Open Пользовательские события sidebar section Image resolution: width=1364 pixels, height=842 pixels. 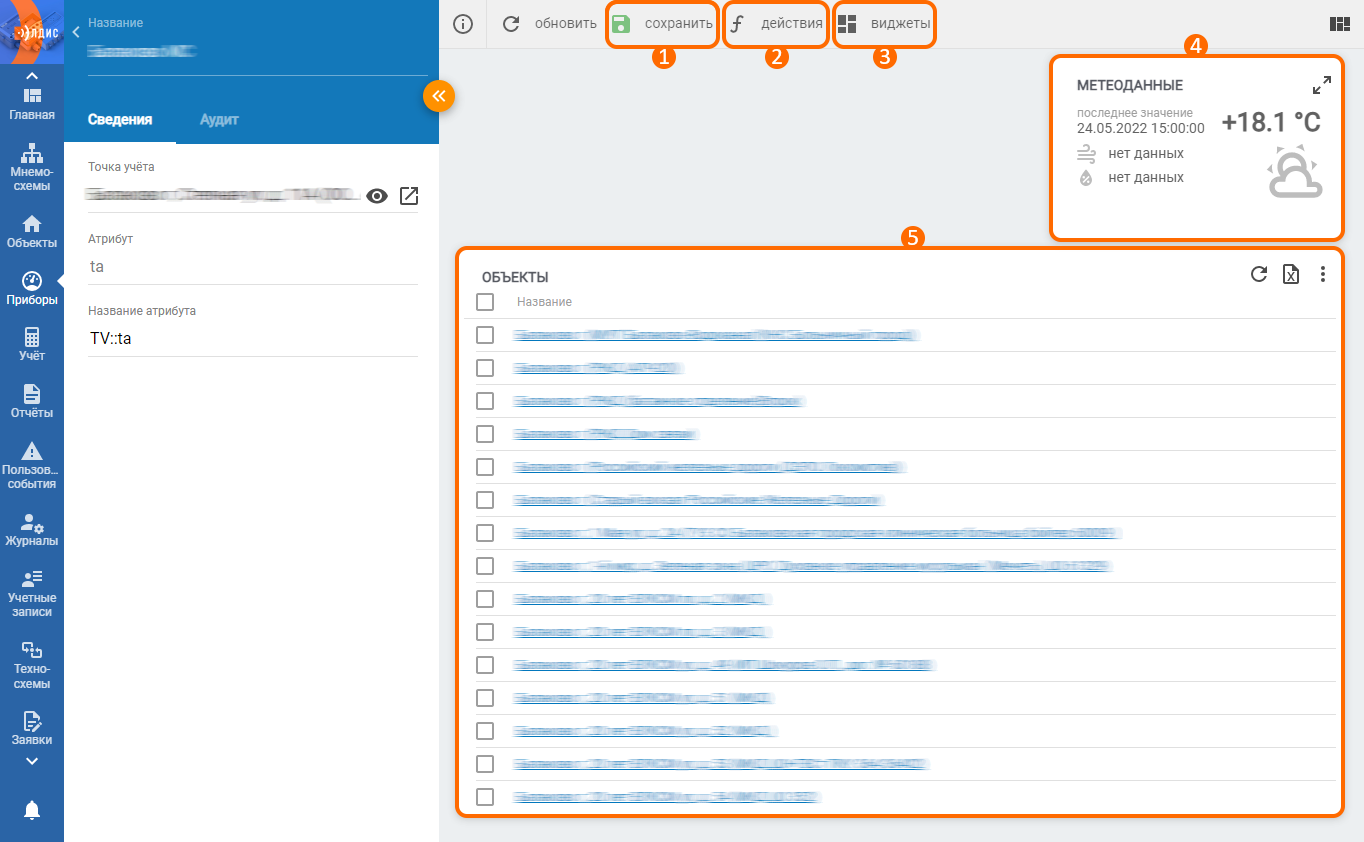[x=32, y=465]
